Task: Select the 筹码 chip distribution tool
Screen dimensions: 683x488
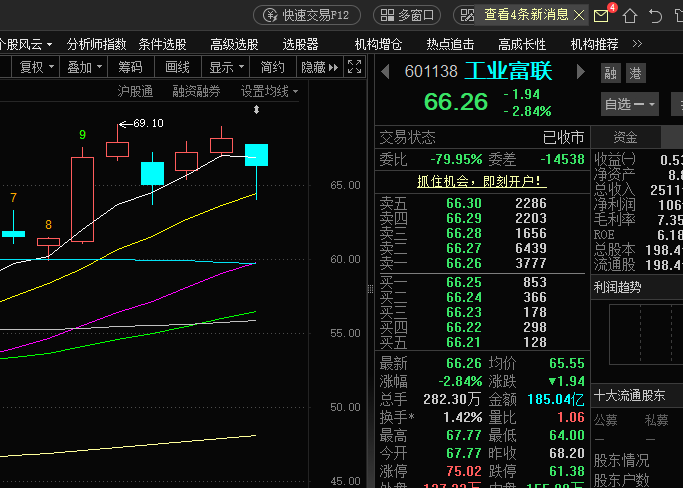Action: (131, 67)
